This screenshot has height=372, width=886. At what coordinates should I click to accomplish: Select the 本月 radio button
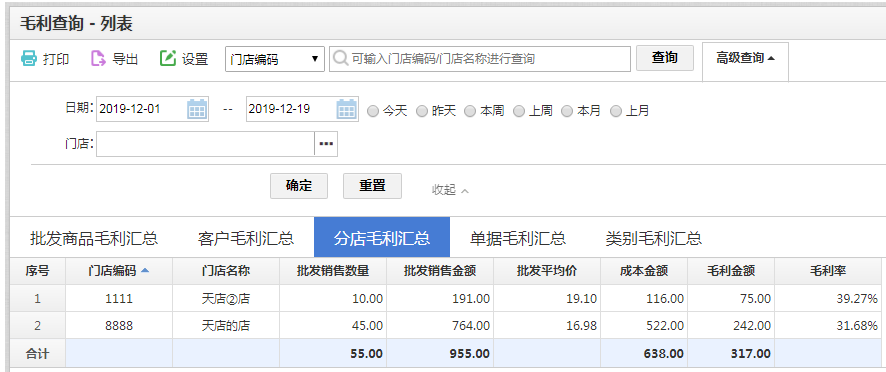[567, 111]
